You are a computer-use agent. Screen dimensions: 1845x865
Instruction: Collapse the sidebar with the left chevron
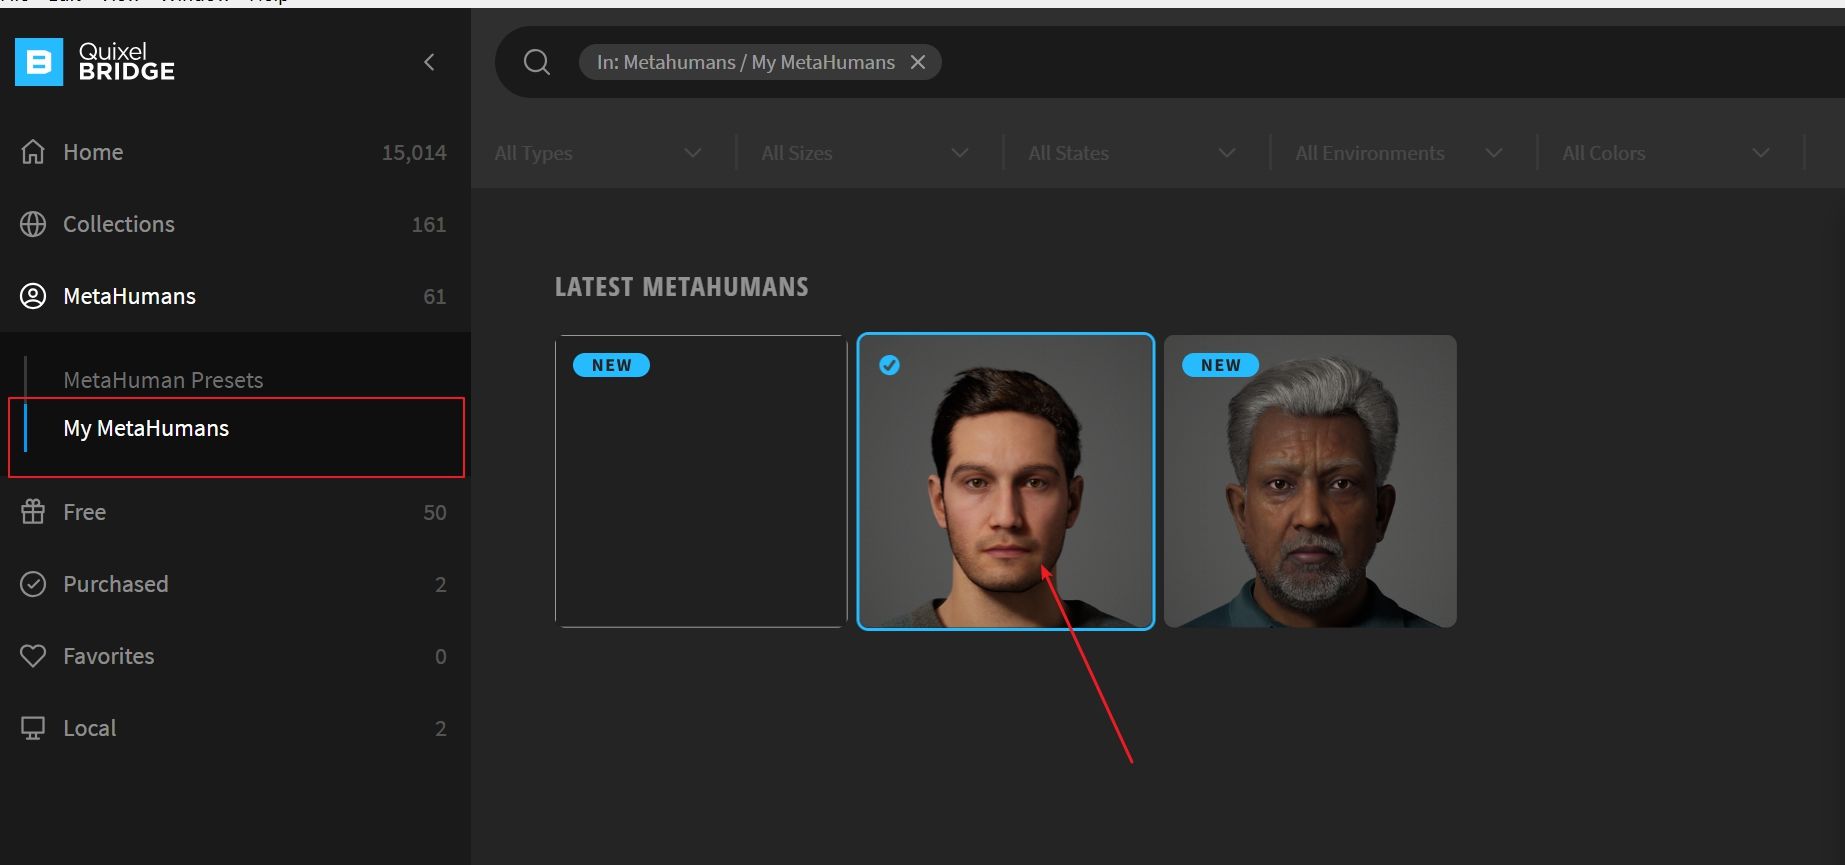point(429,62)
